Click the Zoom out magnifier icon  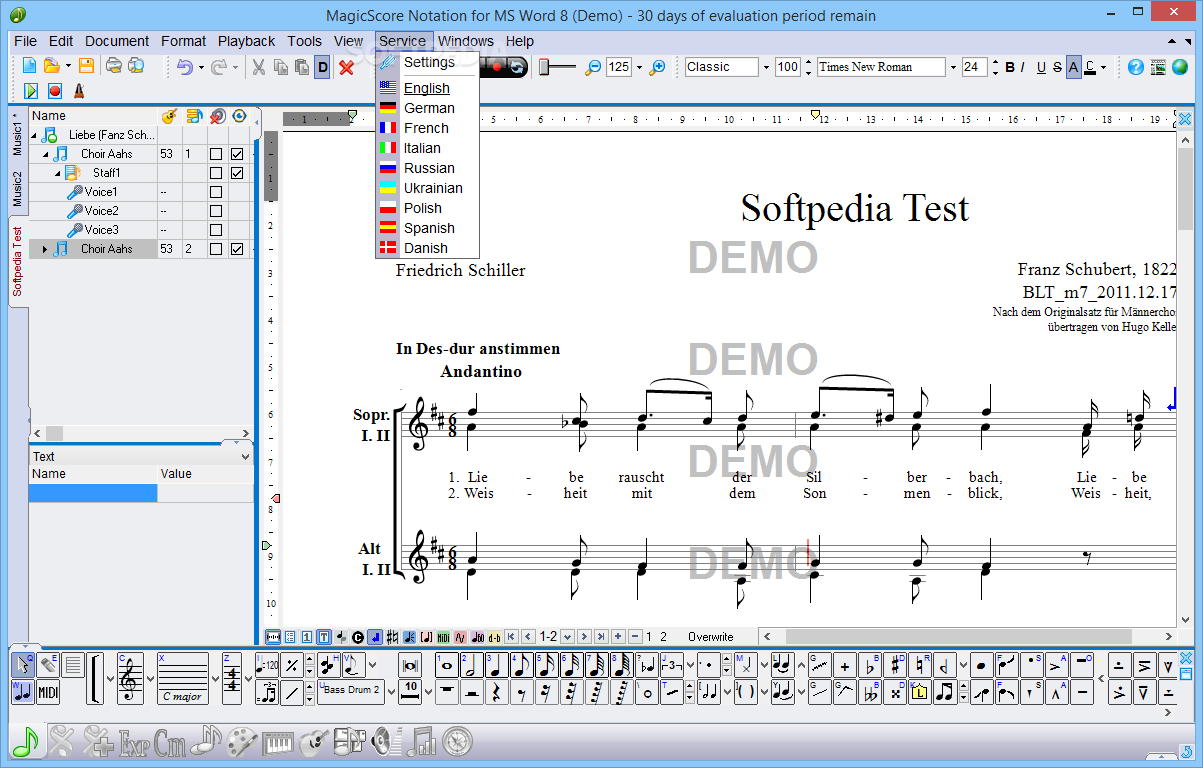(x=593, y=67)
